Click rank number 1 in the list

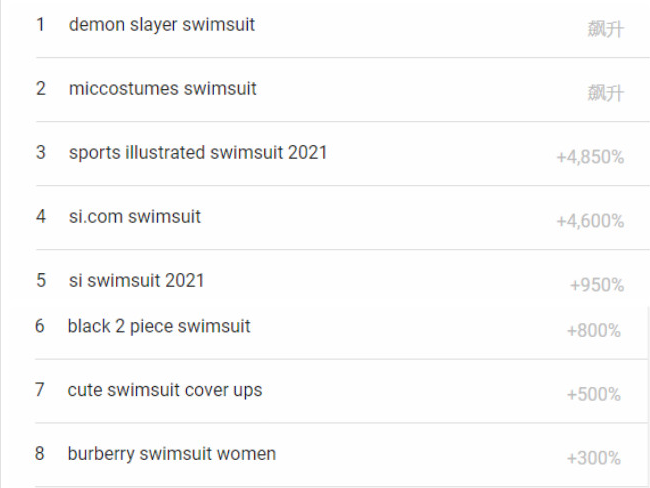[x=41, y=24]
